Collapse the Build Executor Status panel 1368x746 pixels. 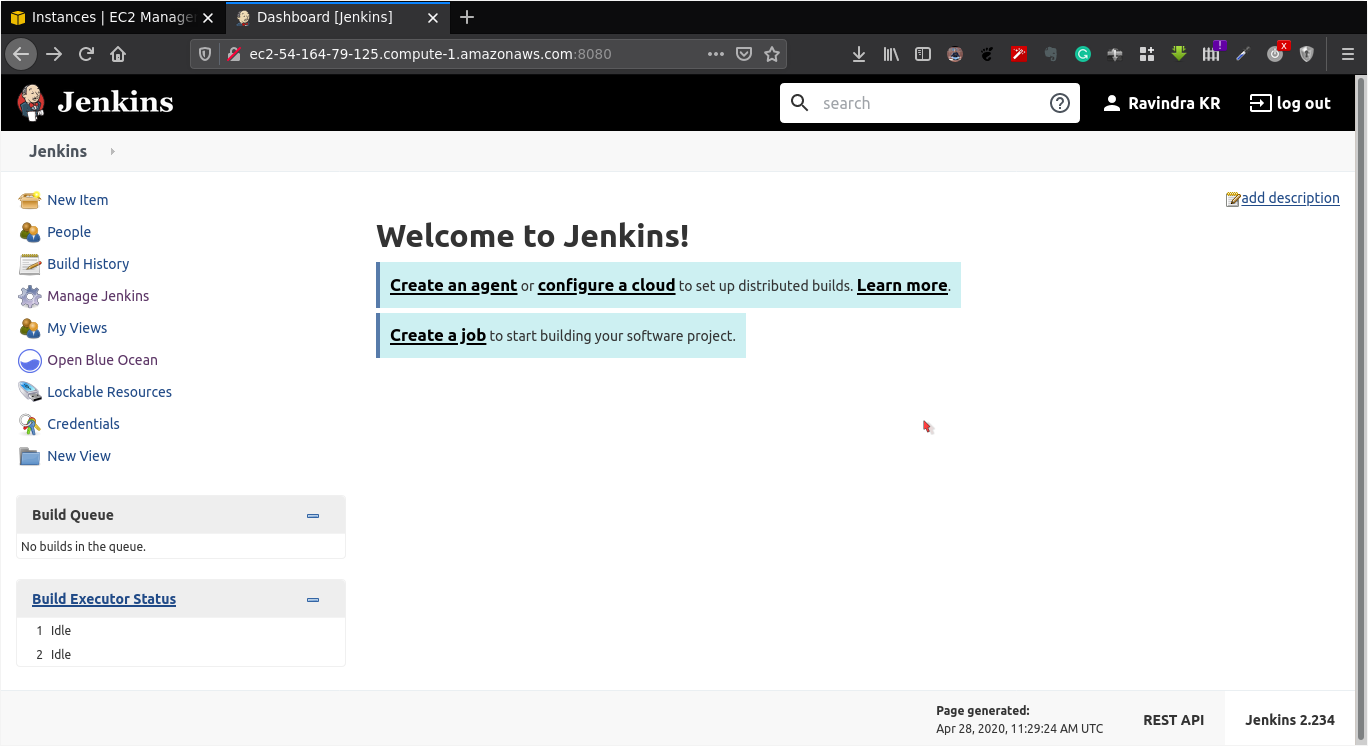(x=313, y=600)
